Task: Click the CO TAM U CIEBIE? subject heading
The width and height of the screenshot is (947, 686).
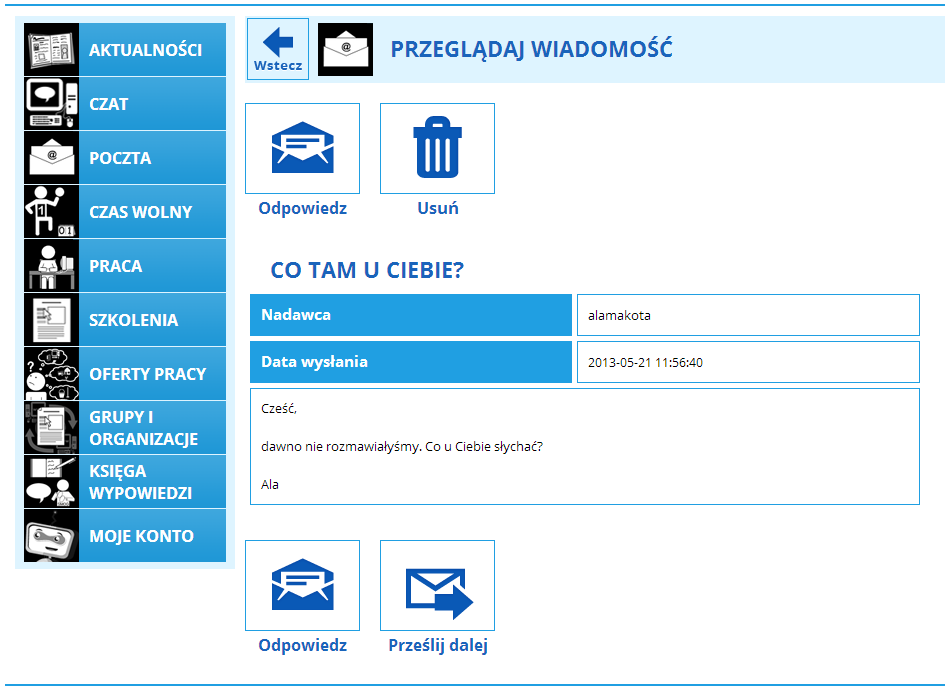Action: pyautogui.click(x=367, y=270)
